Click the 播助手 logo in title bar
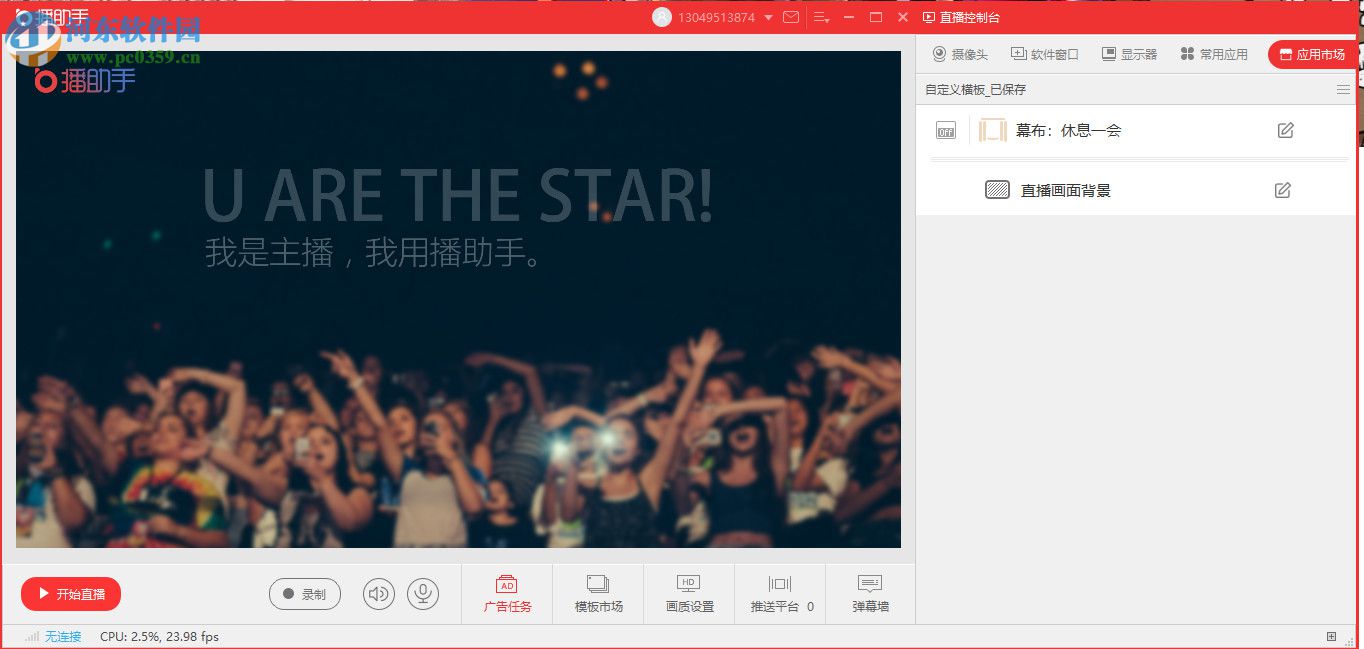Viewport: 1364px width, 649px height. pyautogui.click(x=53, y=17)
